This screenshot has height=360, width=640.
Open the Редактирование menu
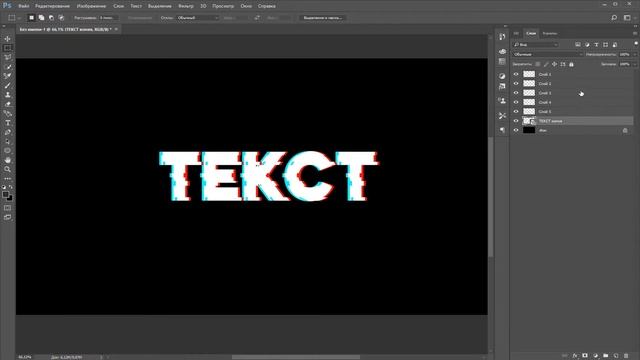pyautogui.click(x=52, y=6)
